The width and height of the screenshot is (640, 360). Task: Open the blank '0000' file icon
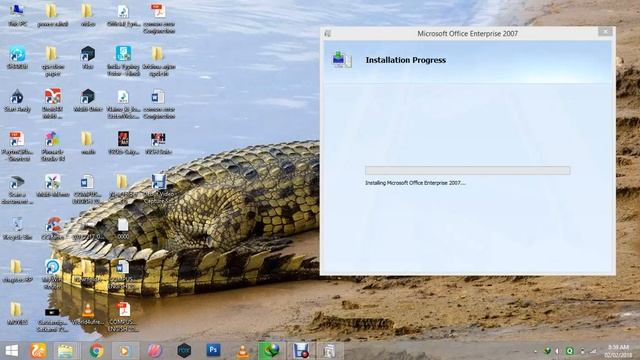122,229
